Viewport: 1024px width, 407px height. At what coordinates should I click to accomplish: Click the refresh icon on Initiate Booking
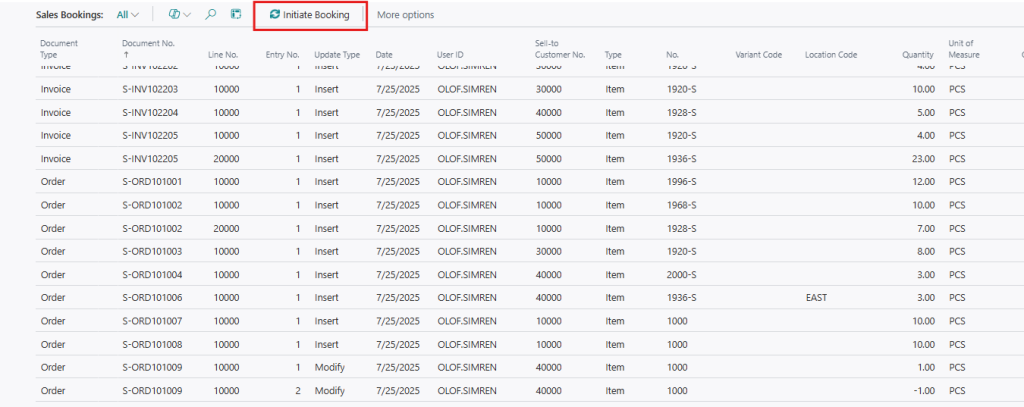[275, 15]
